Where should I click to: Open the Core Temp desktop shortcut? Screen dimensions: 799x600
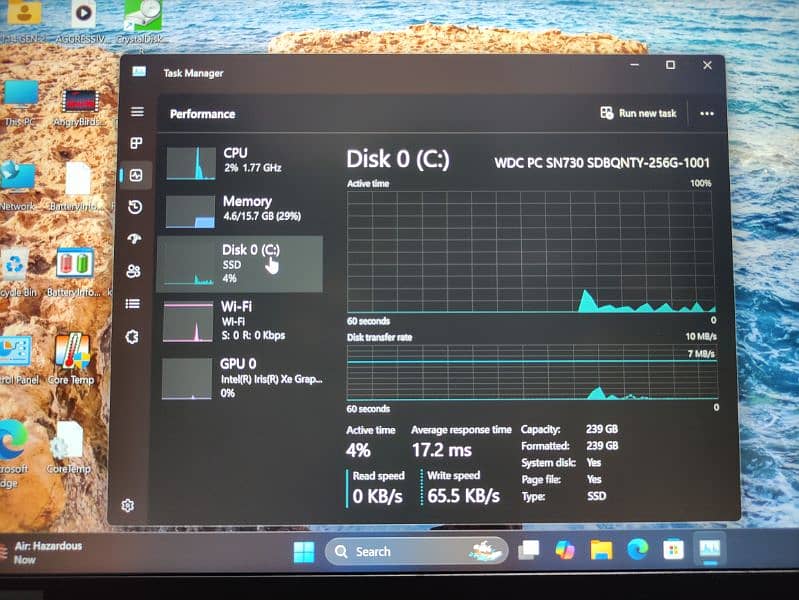coord(72,359)
